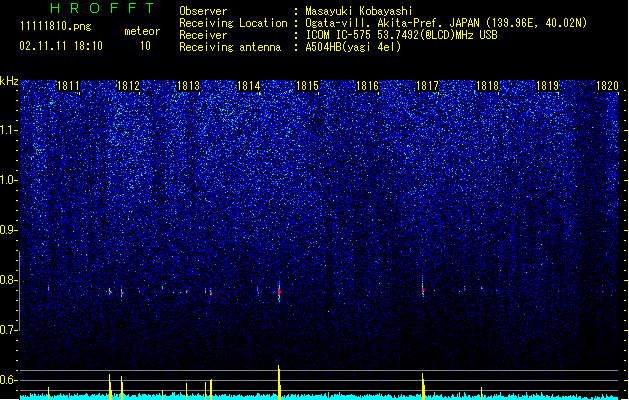Click the 1813 time marker

[188, 86]
